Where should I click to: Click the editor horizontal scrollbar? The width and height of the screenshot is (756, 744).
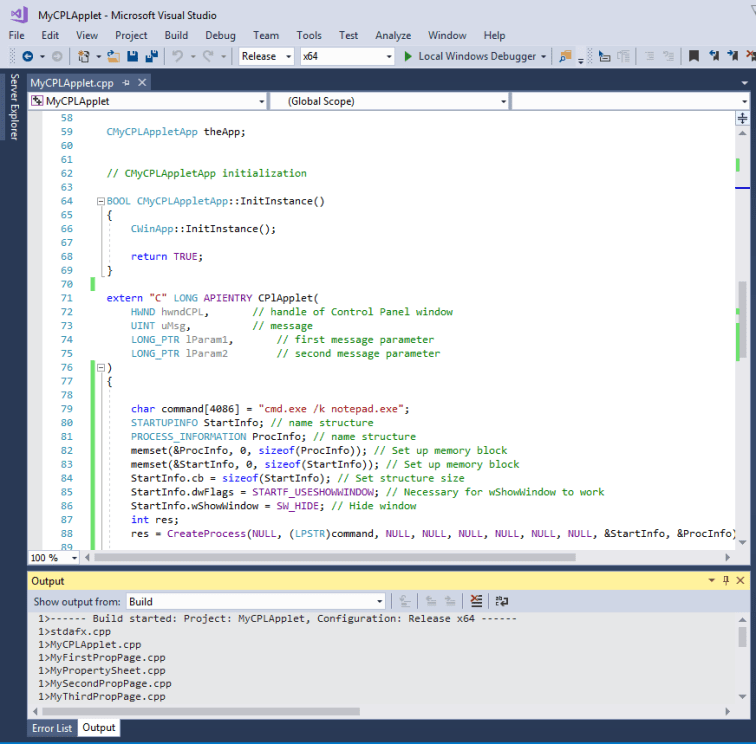[x=335, y=557]
